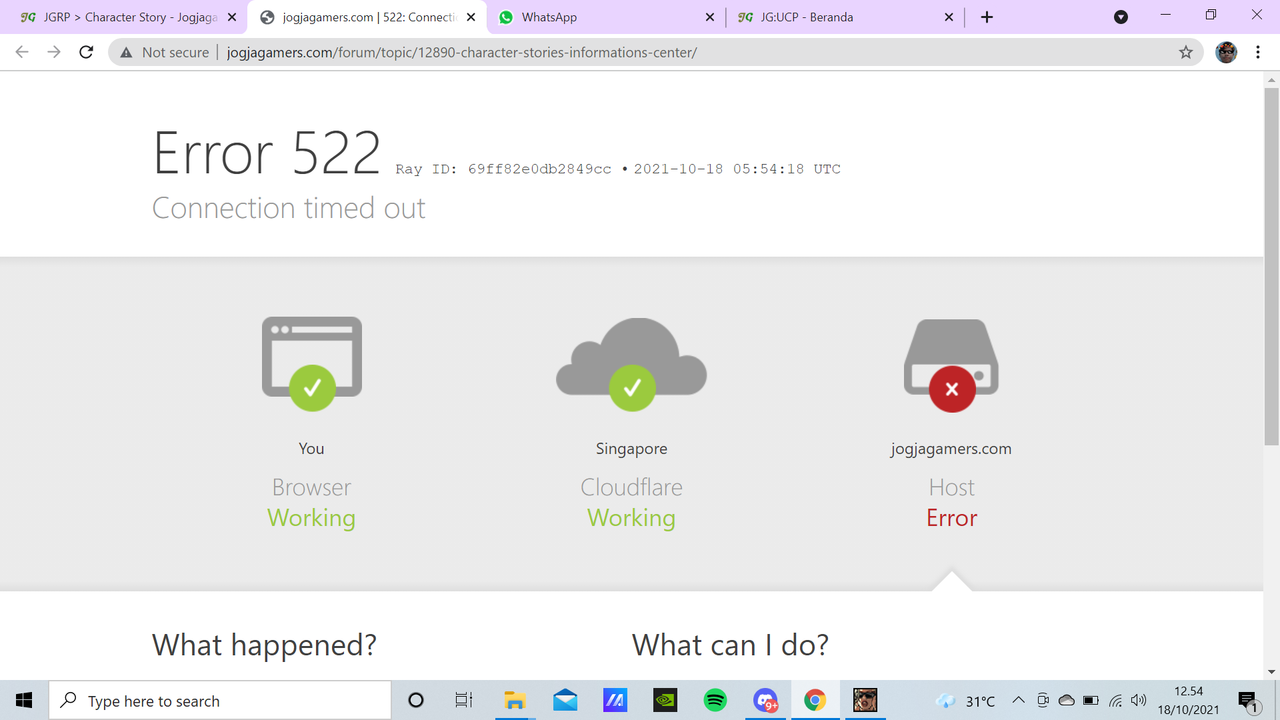
Task: Open the tab search dropdown arrow
Action: [1121, 17]
